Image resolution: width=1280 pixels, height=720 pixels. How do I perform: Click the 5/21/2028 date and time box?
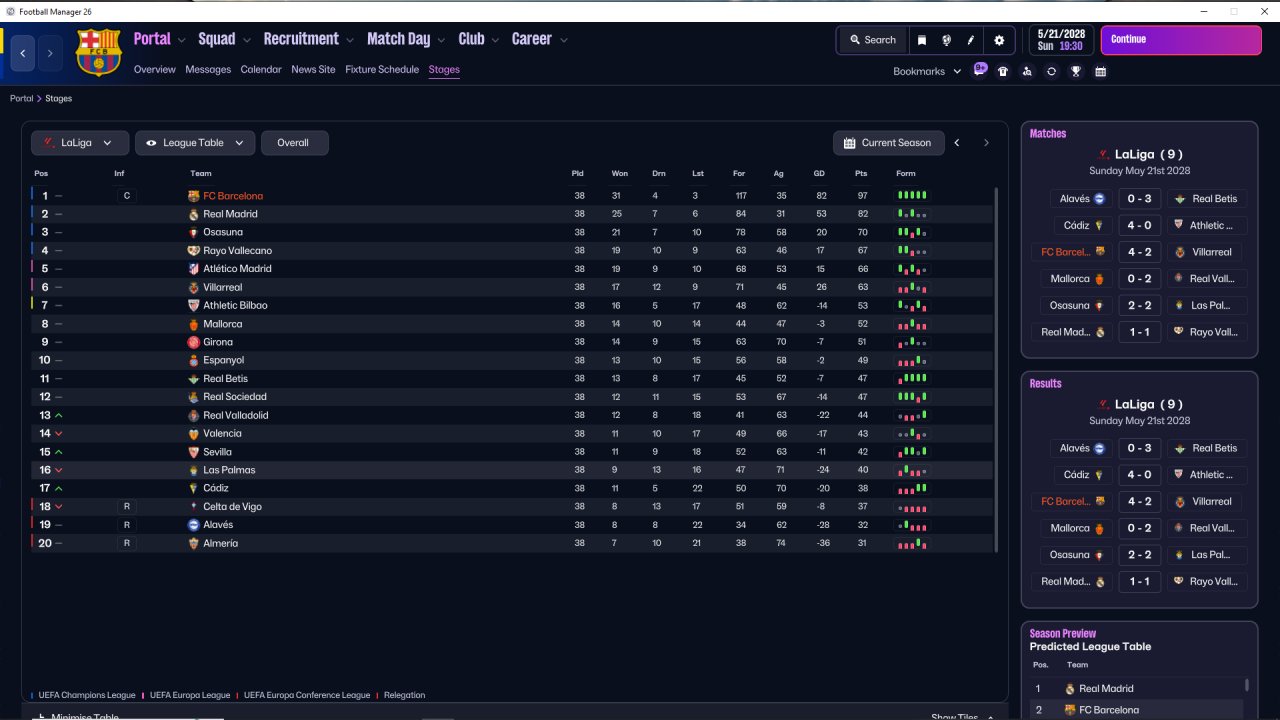(x=1060, y=40)
